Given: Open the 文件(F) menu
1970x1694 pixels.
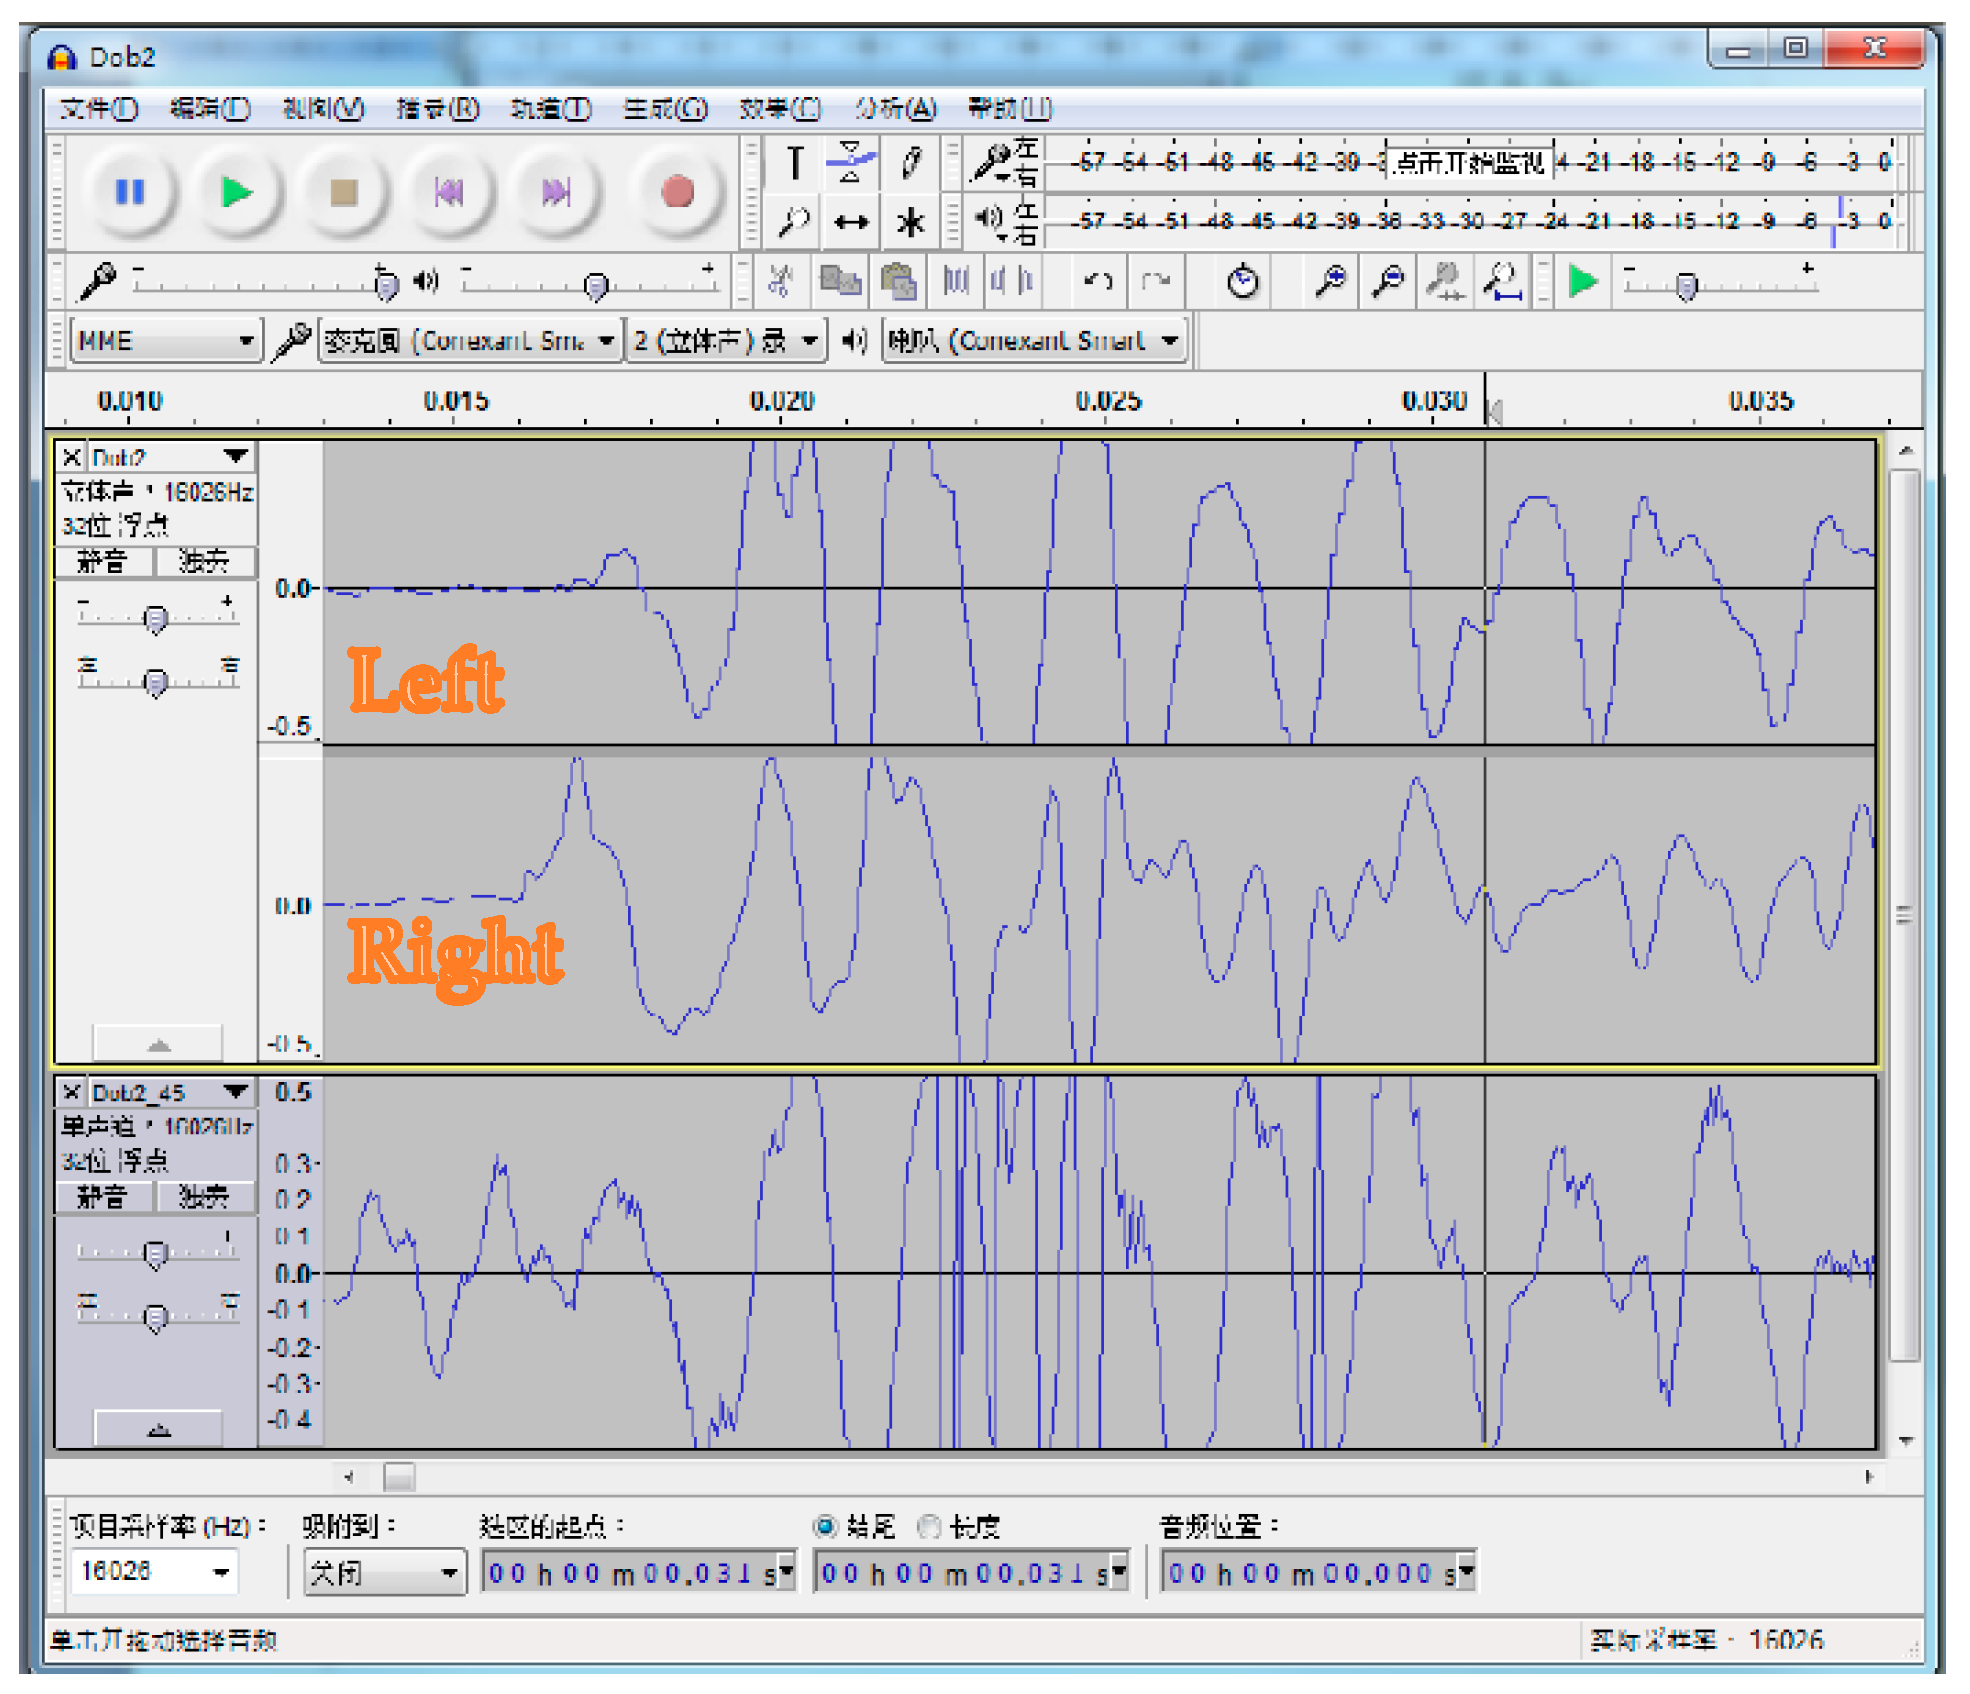Looking at the screenshot, I should (x=98, y=108).
